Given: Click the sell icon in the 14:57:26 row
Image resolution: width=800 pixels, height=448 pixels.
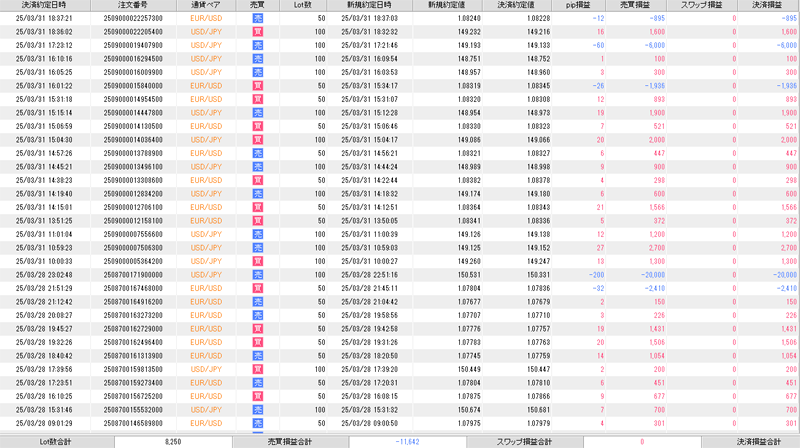Looking at the screenshot, I should pos(258,154).
